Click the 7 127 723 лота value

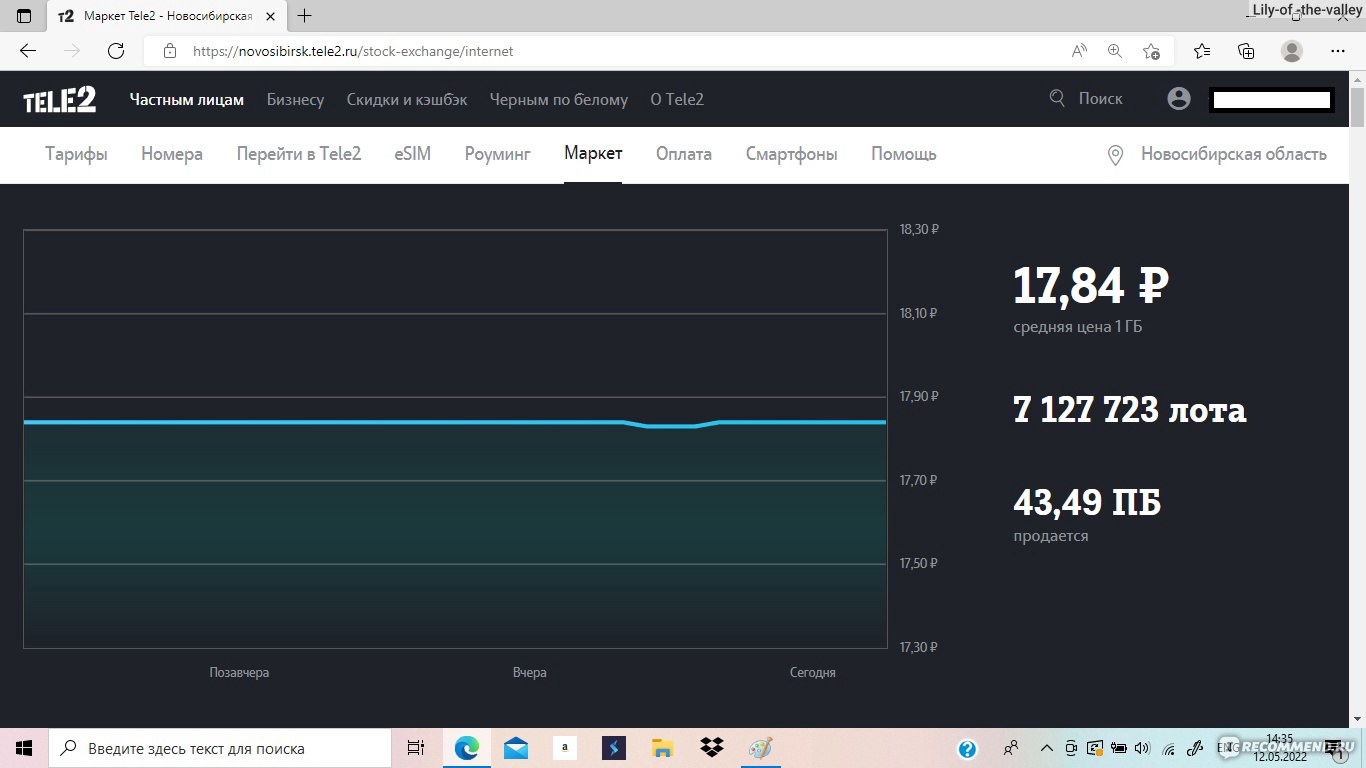coord(1130,410)
